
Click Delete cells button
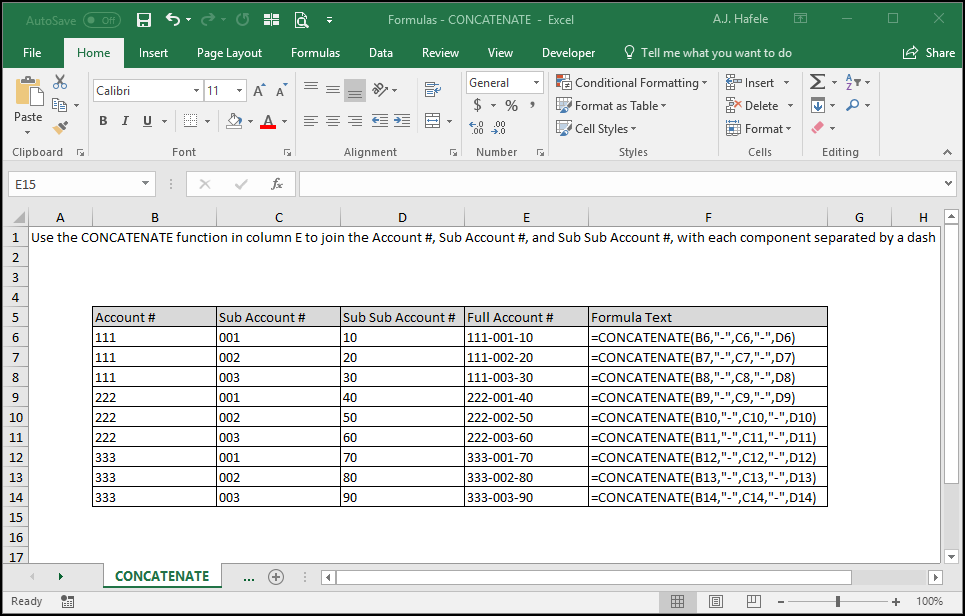pos(759,105)
